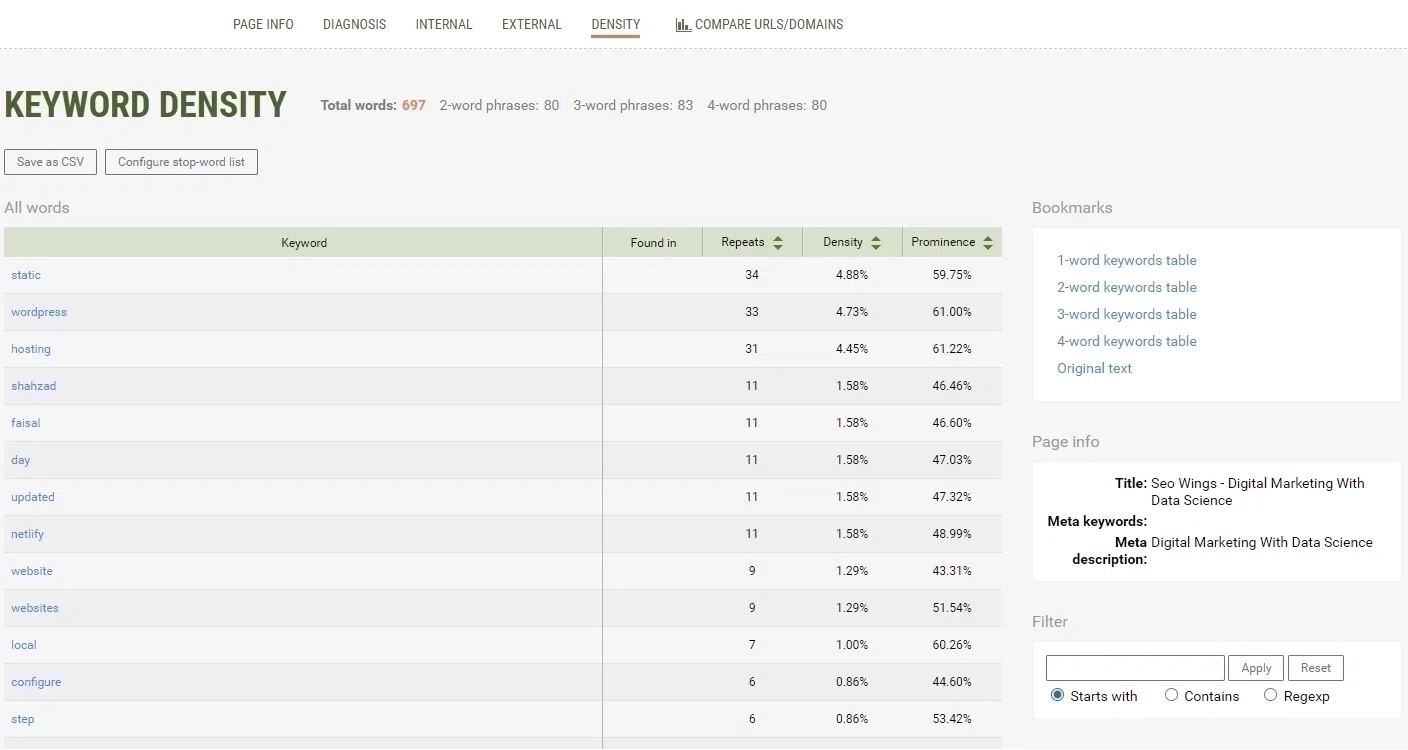Sort the Prominence column ascending
1408x750 pixels.
[989, 237]
